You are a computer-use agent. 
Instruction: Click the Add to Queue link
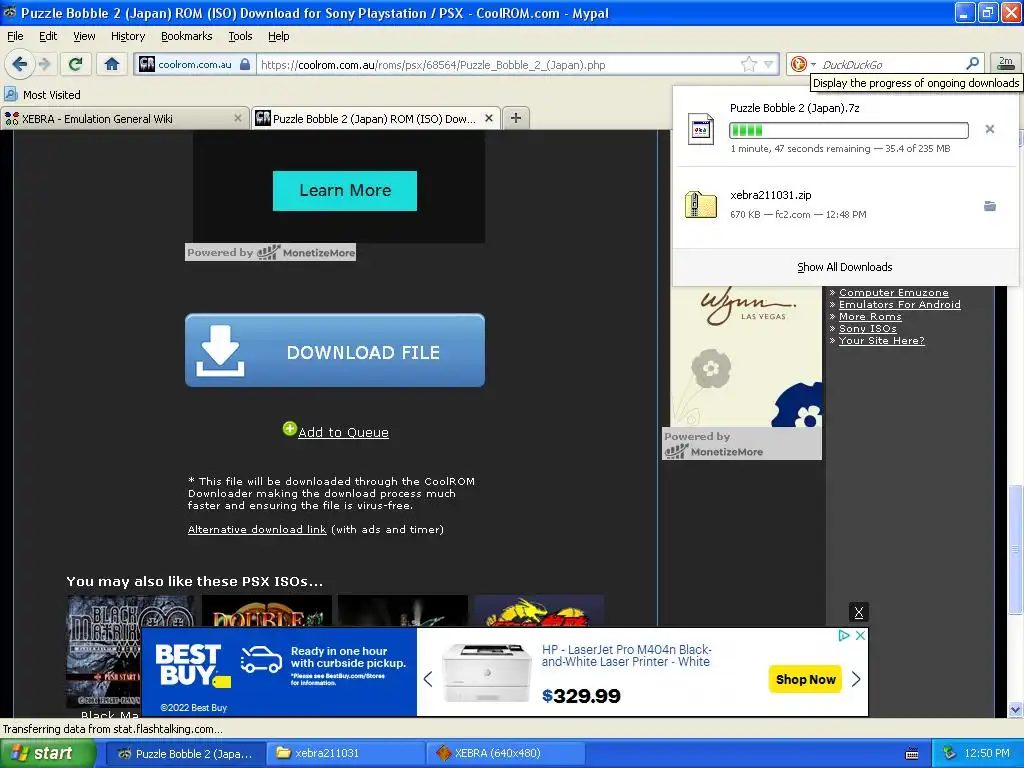tap(343, 432)
